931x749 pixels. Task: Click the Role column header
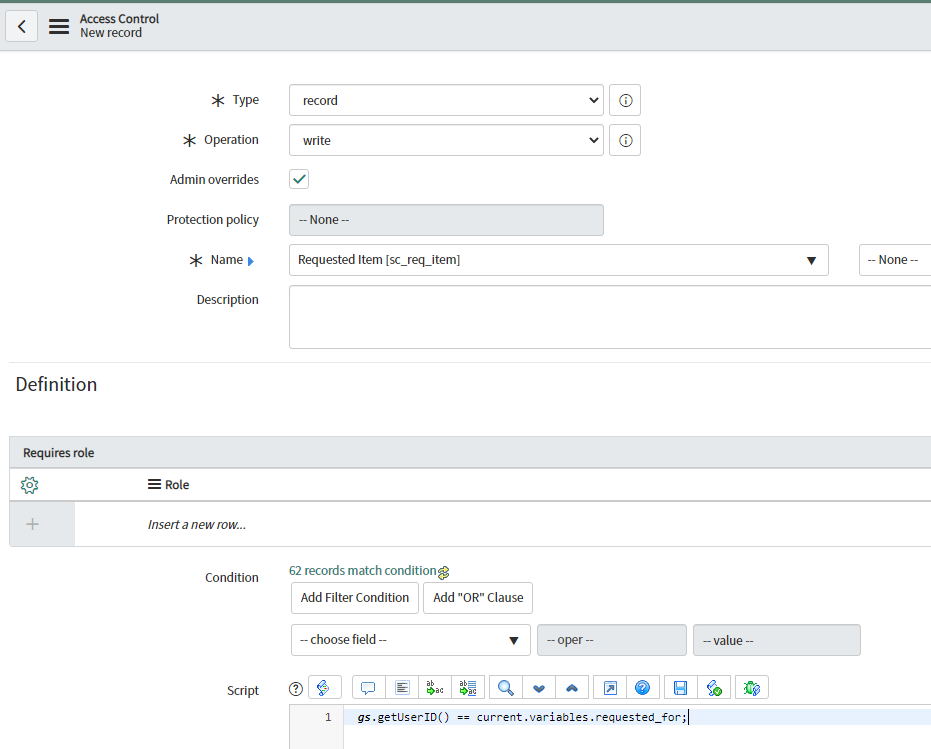(x=177, y=485)
